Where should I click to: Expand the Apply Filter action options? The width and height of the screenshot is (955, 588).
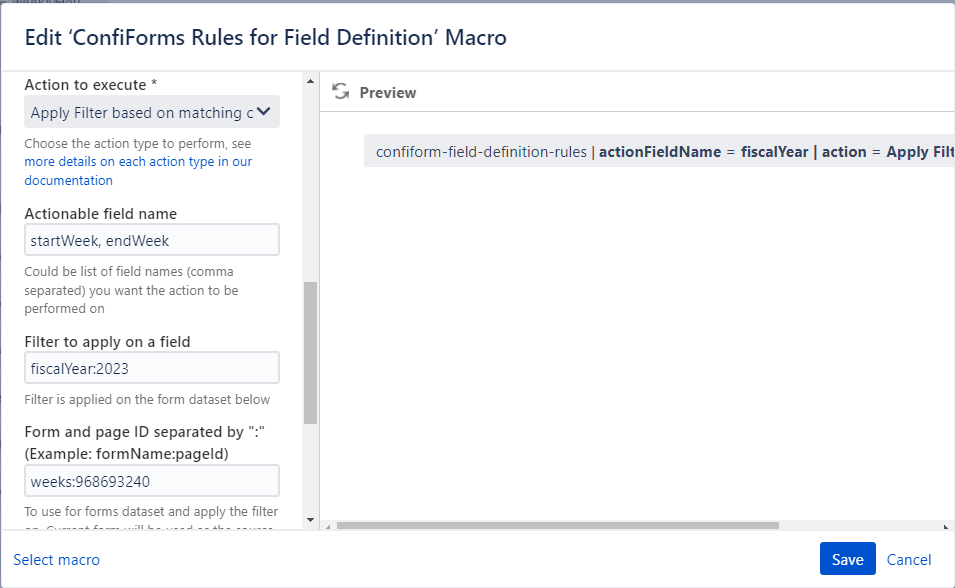point(151,111)
